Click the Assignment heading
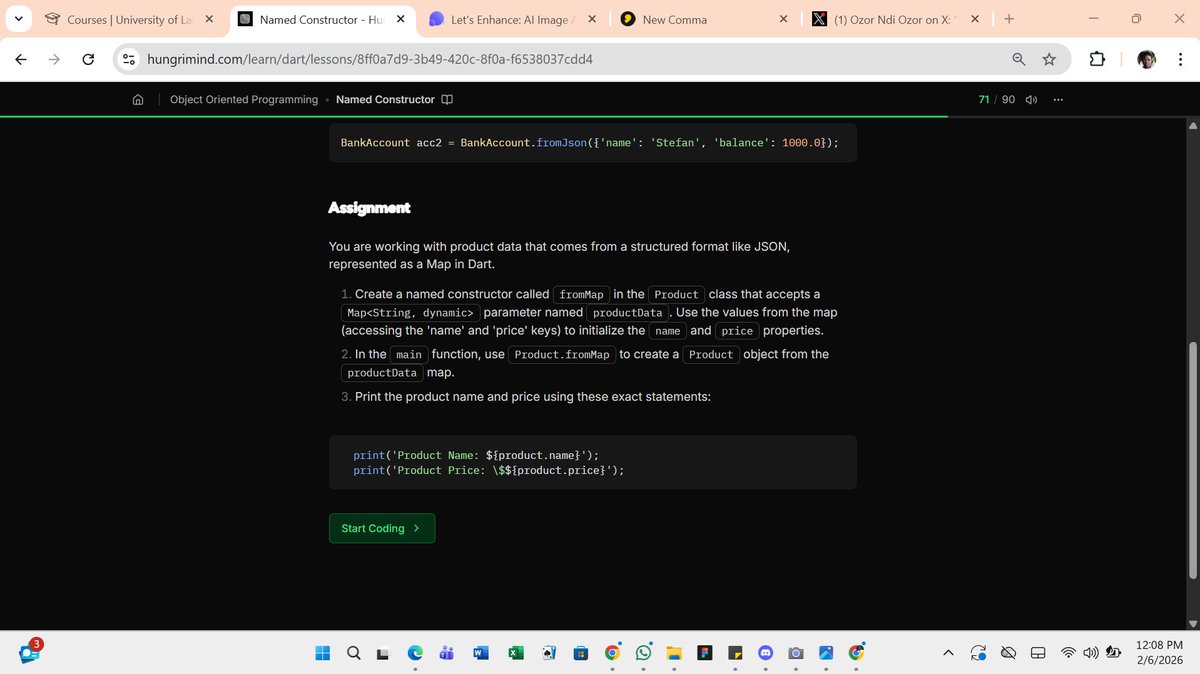Image resolution: width=1200 pixels, height=674 pixels. 369,208
